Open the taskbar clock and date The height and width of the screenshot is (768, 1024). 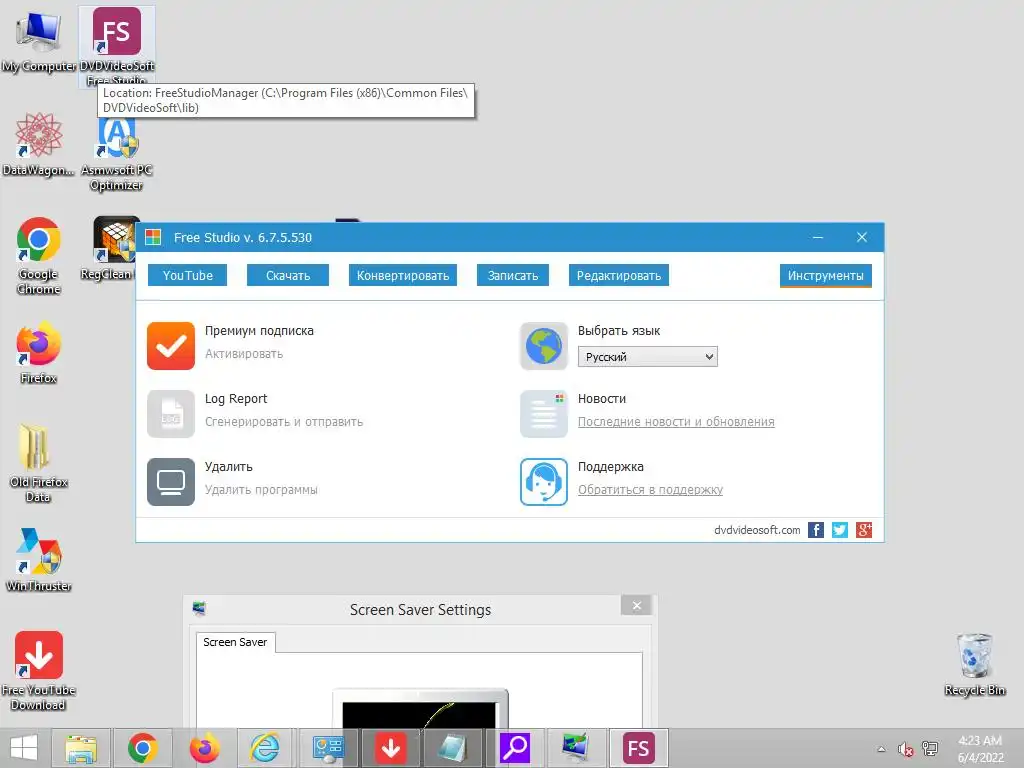pos(980,748)
